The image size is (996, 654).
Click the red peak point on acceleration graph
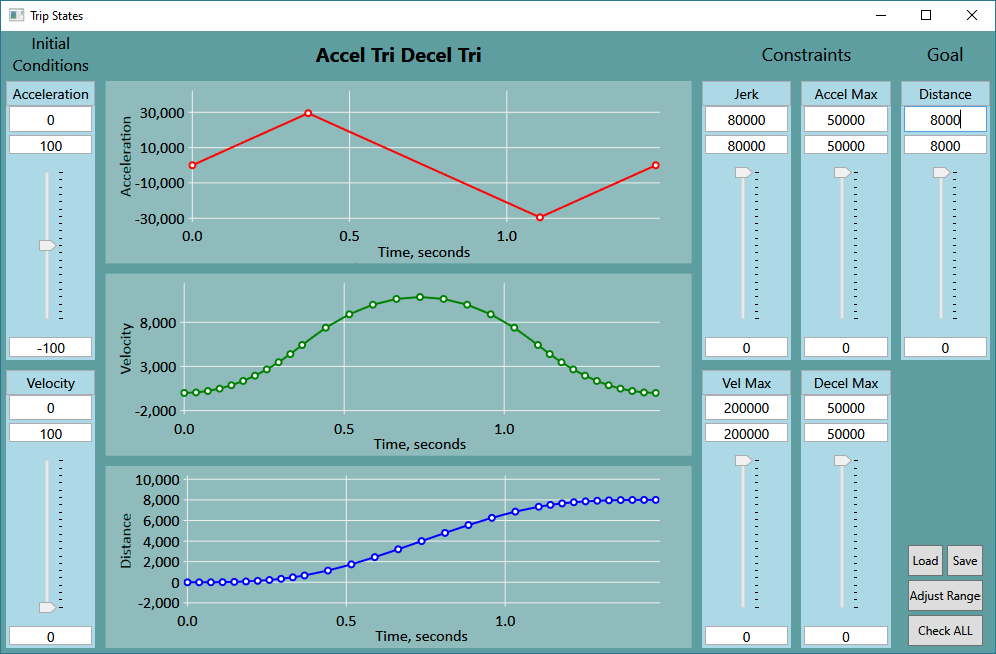(308, 113)
